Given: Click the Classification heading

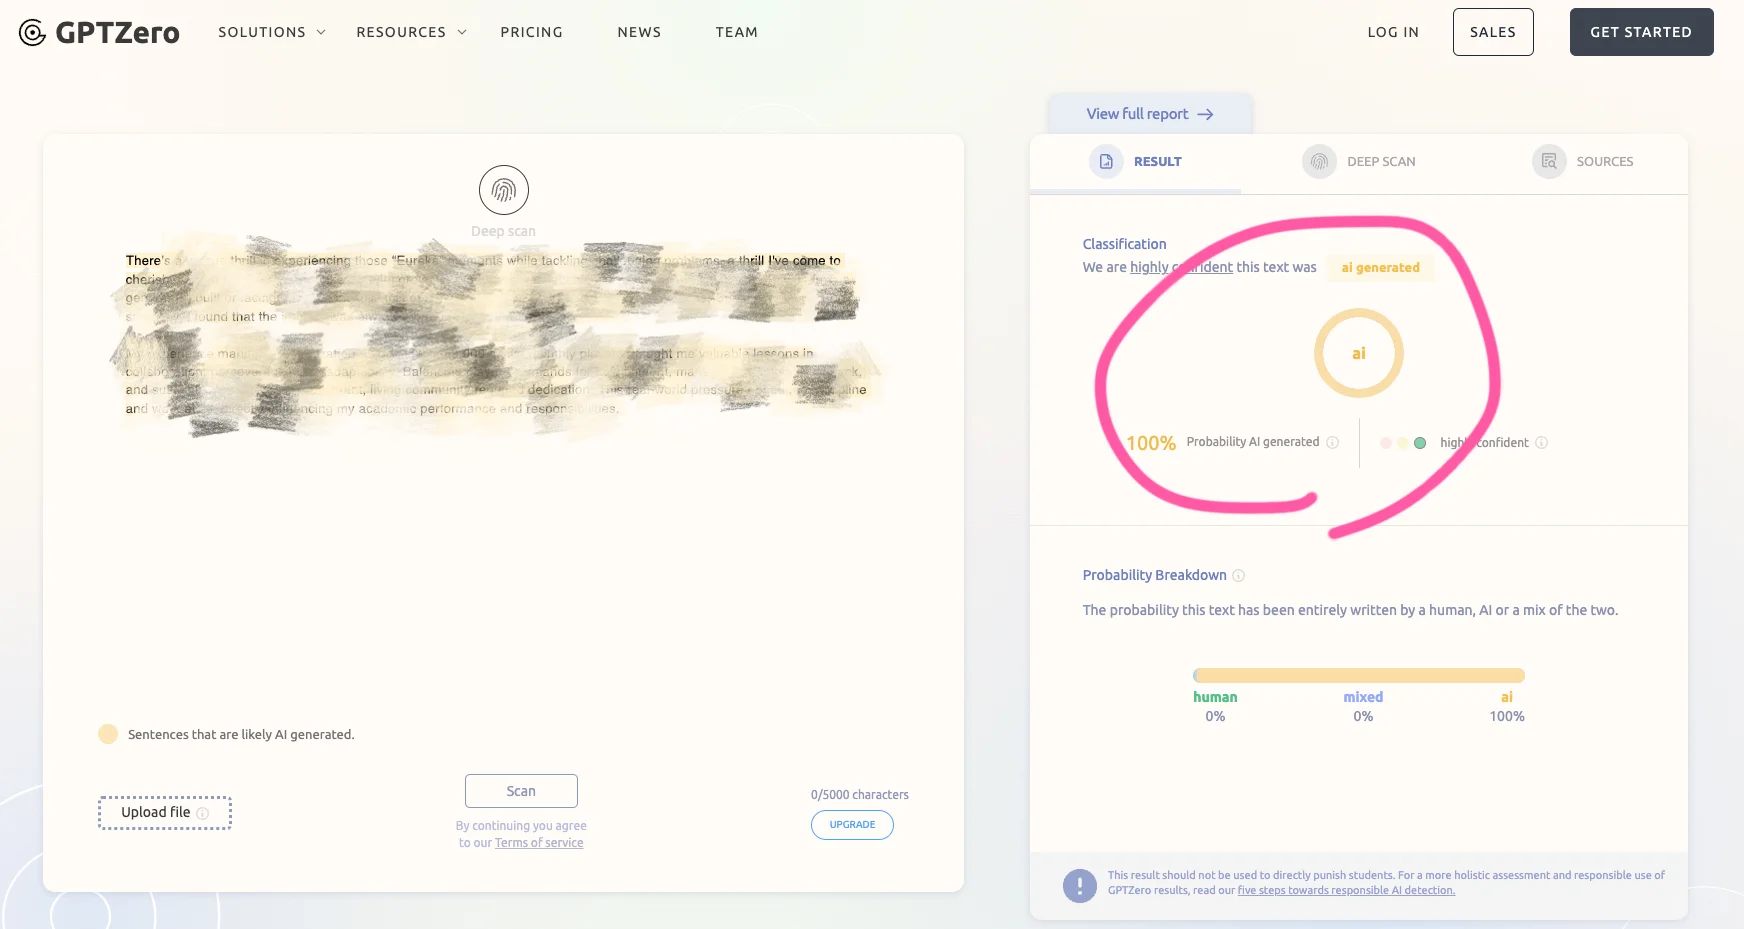Looking at the screenshot, I should [1124, 244].
